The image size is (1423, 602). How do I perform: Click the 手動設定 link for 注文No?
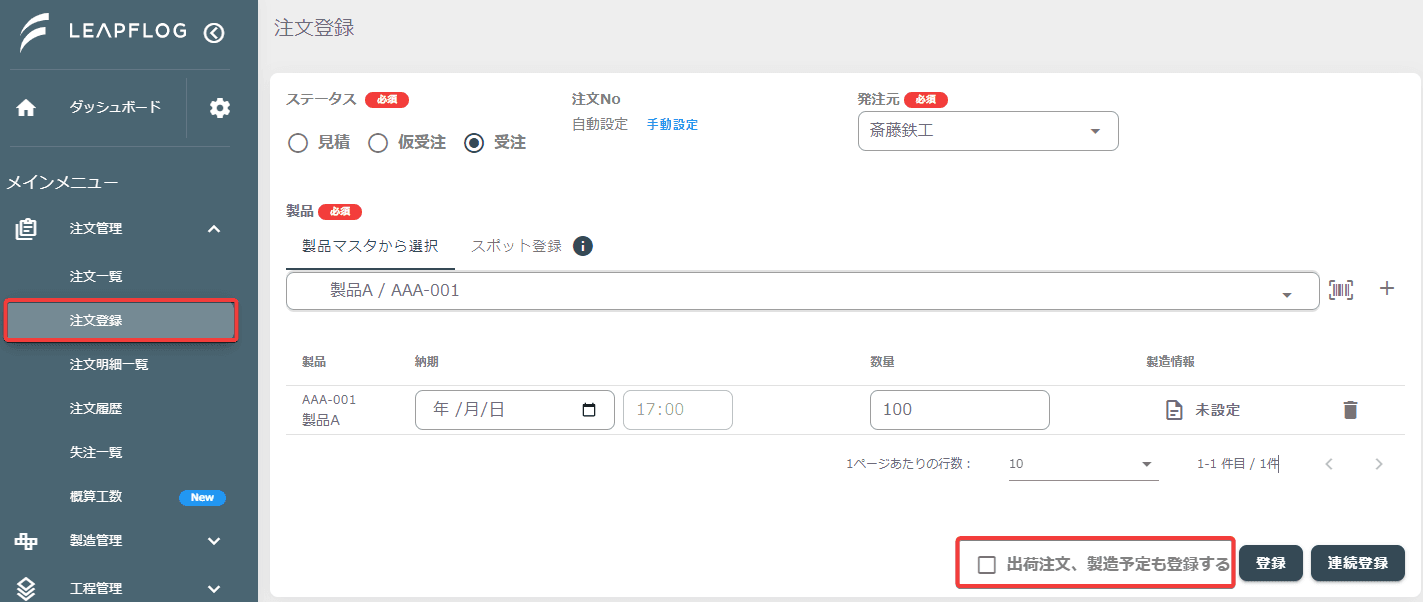tap(672, 125)
